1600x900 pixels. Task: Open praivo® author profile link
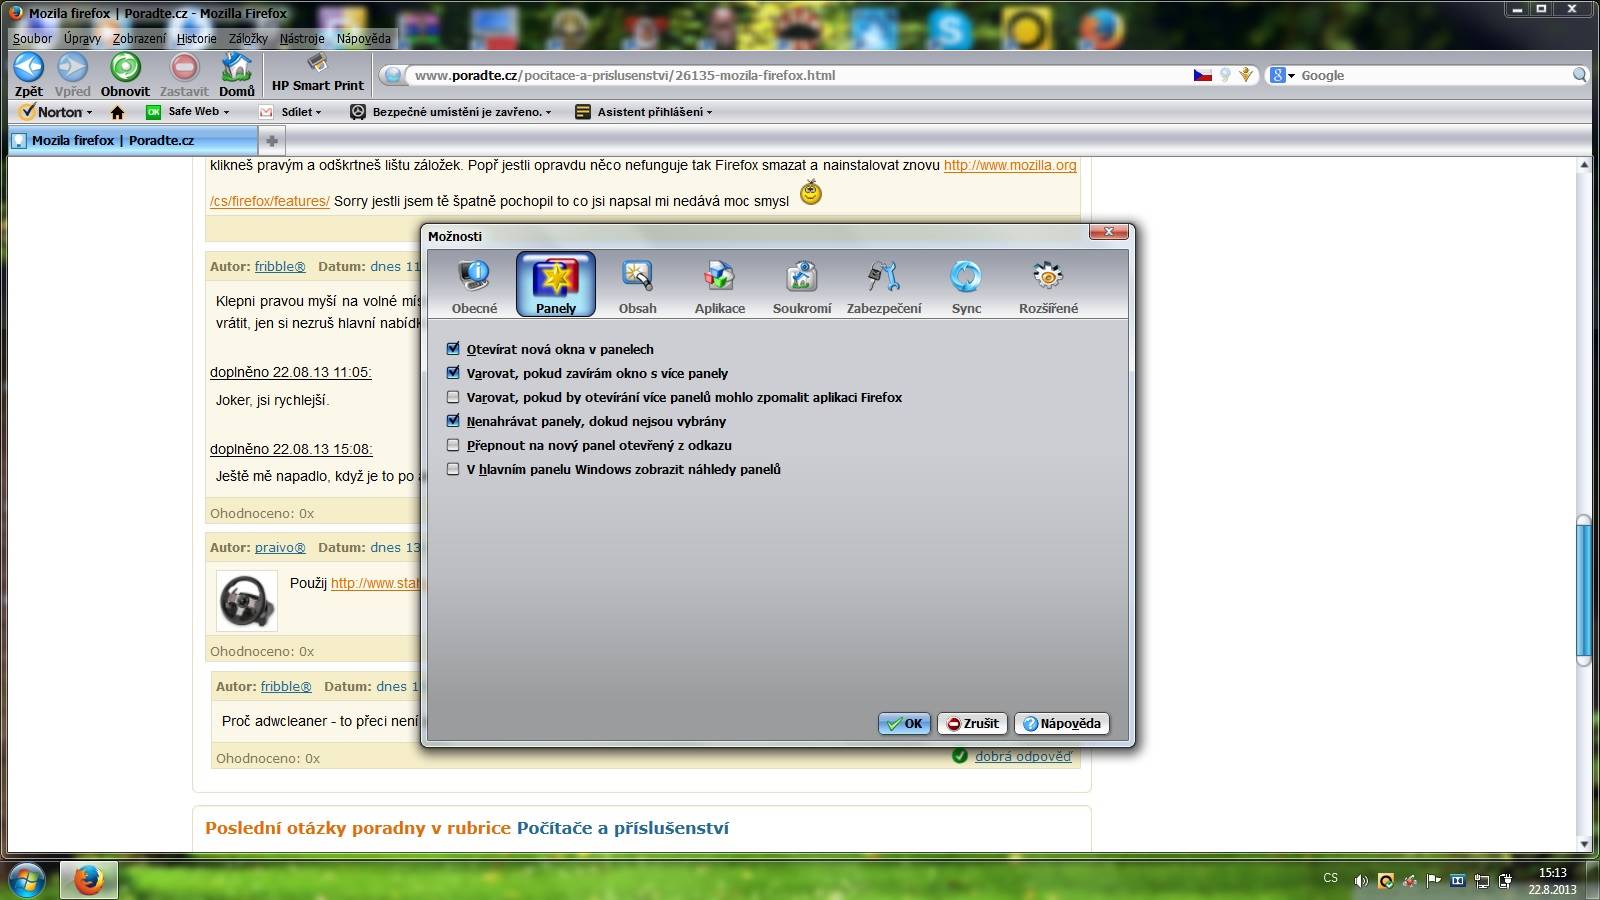(x=280, y=547)
